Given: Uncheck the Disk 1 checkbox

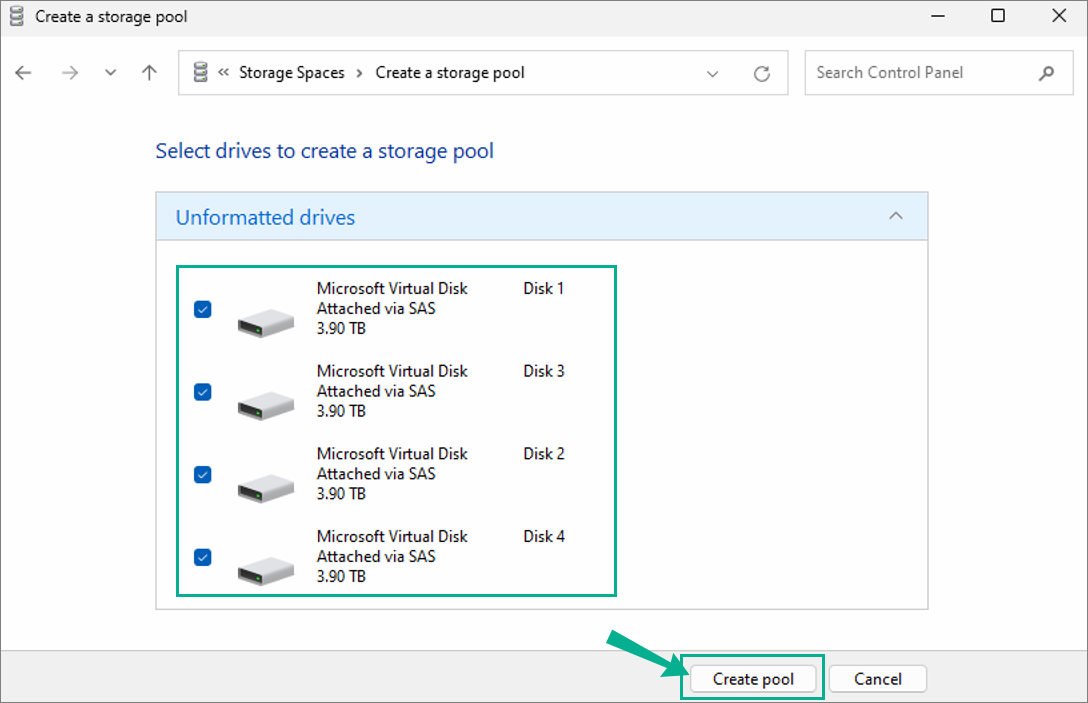Looking at the screenshot, I should coord(203,309).
